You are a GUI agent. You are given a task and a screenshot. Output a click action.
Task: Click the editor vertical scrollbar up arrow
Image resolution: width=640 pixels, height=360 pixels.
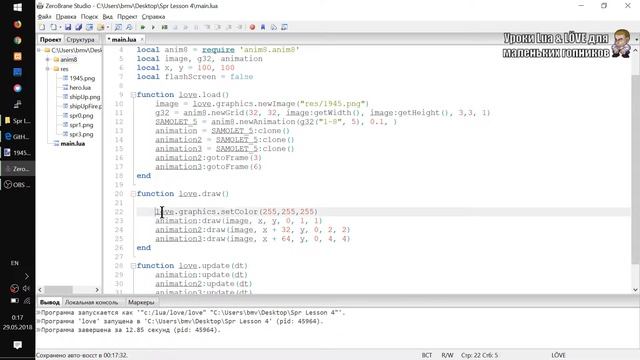(636, 51)
